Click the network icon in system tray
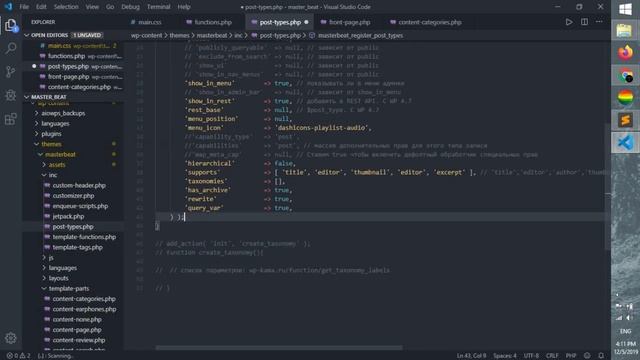Screen dimensions: 640x360 (x=620, y=318)
